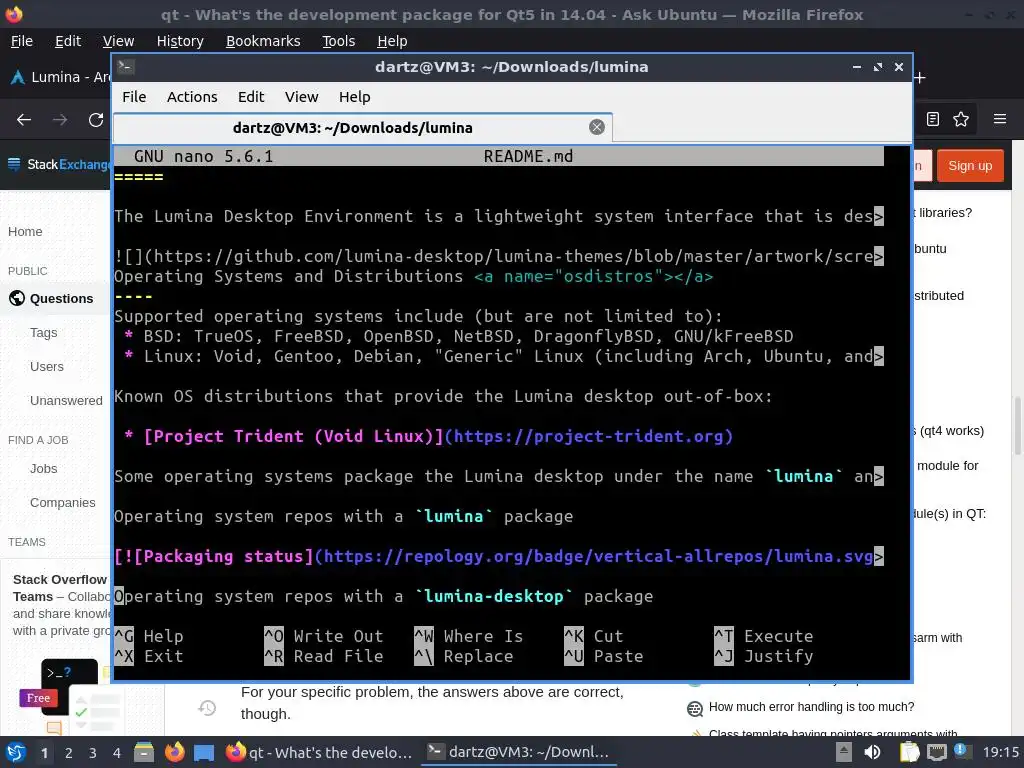Open Questions in the sidebar
The image size is (1024, 768).
click(x=61, y=298)
